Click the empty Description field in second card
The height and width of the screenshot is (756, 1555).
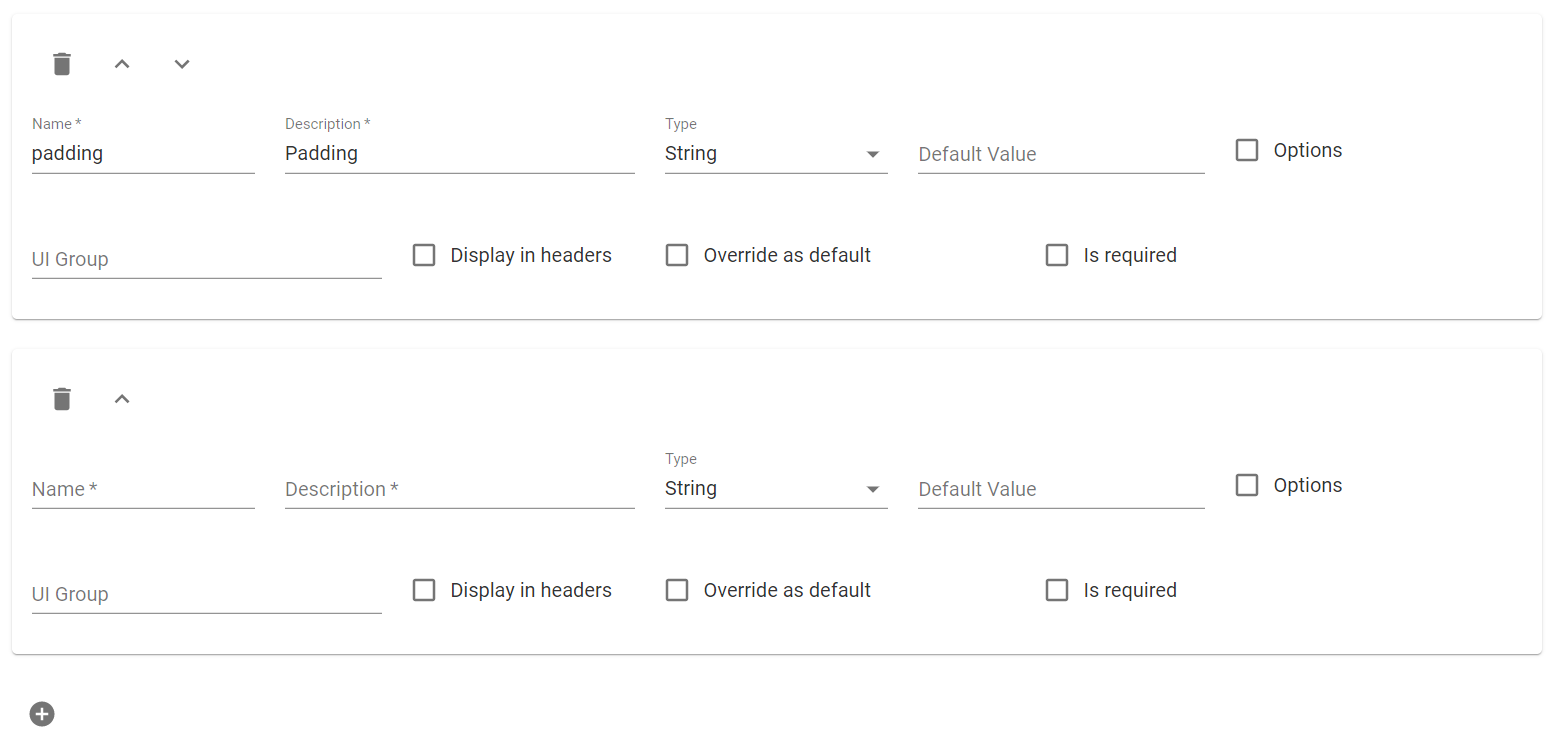coord(459,490)
